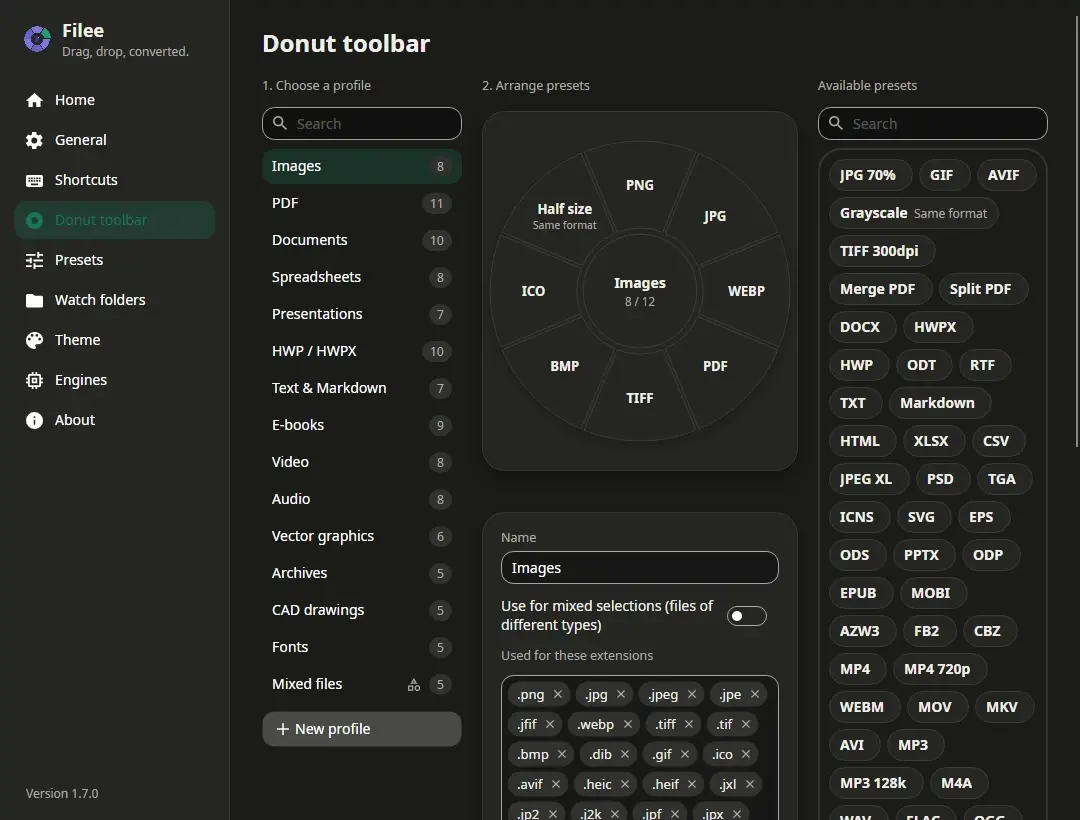Open the Theme settings
This screenshot has height=820, width=1080.
tap(114, 340)
